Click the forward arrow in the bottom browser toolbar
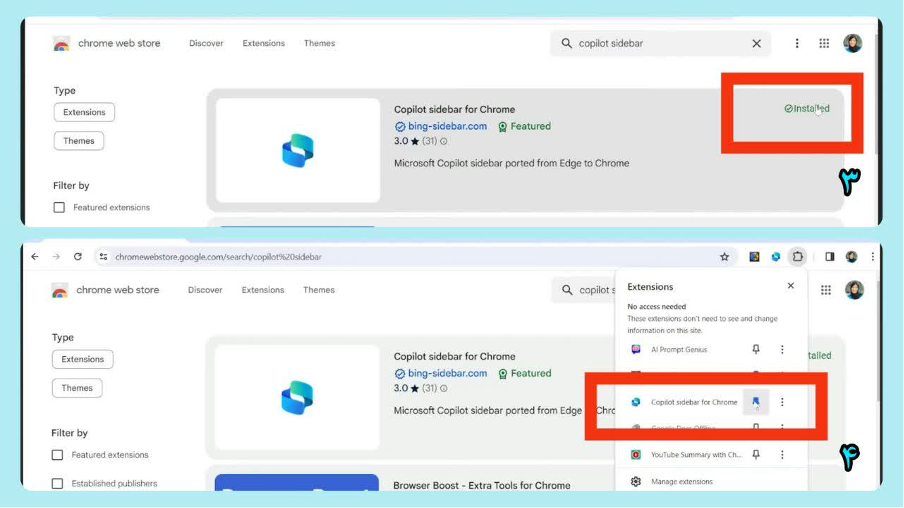 click(56, 257)
